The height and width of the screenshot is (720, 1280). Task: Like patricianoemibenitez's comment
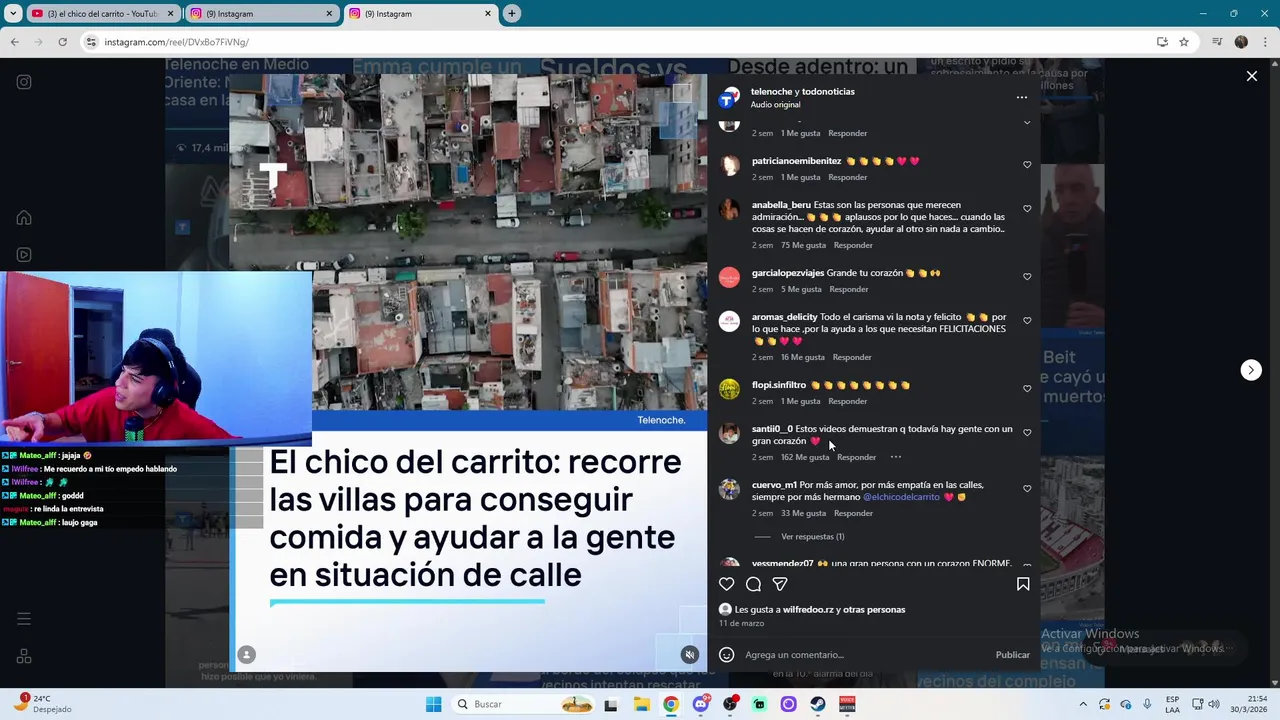point(1027,165)
